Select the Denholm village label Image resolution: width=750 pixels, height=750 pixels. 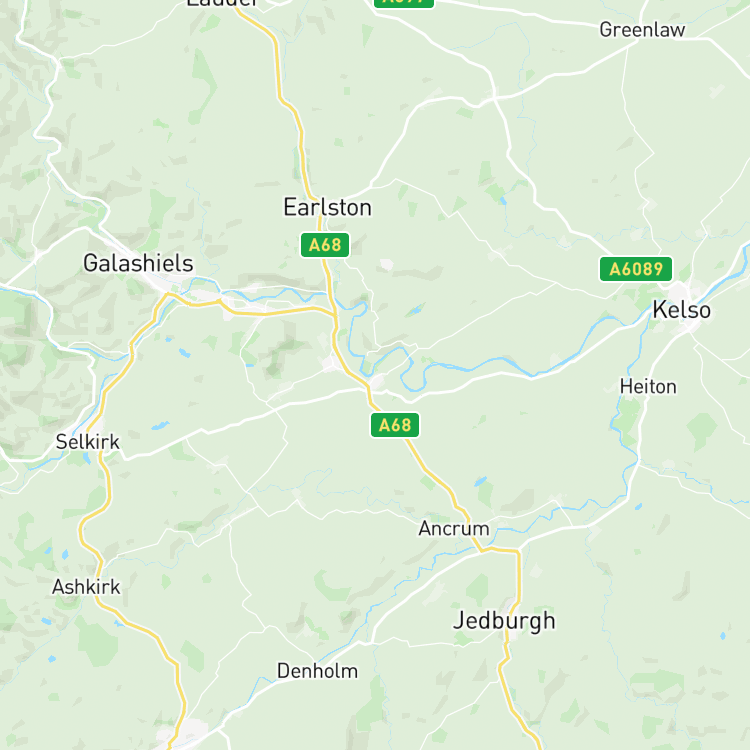(317, 671)
